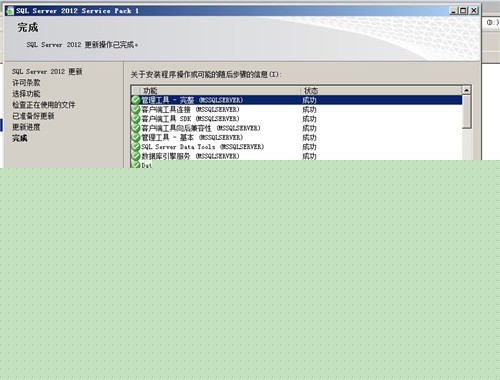Image resolution: width=500 pixels, height=380 pixels.
Task: Select the 管理工具 - 基本 (MSSQLSERVER) row
Action: 297,137
